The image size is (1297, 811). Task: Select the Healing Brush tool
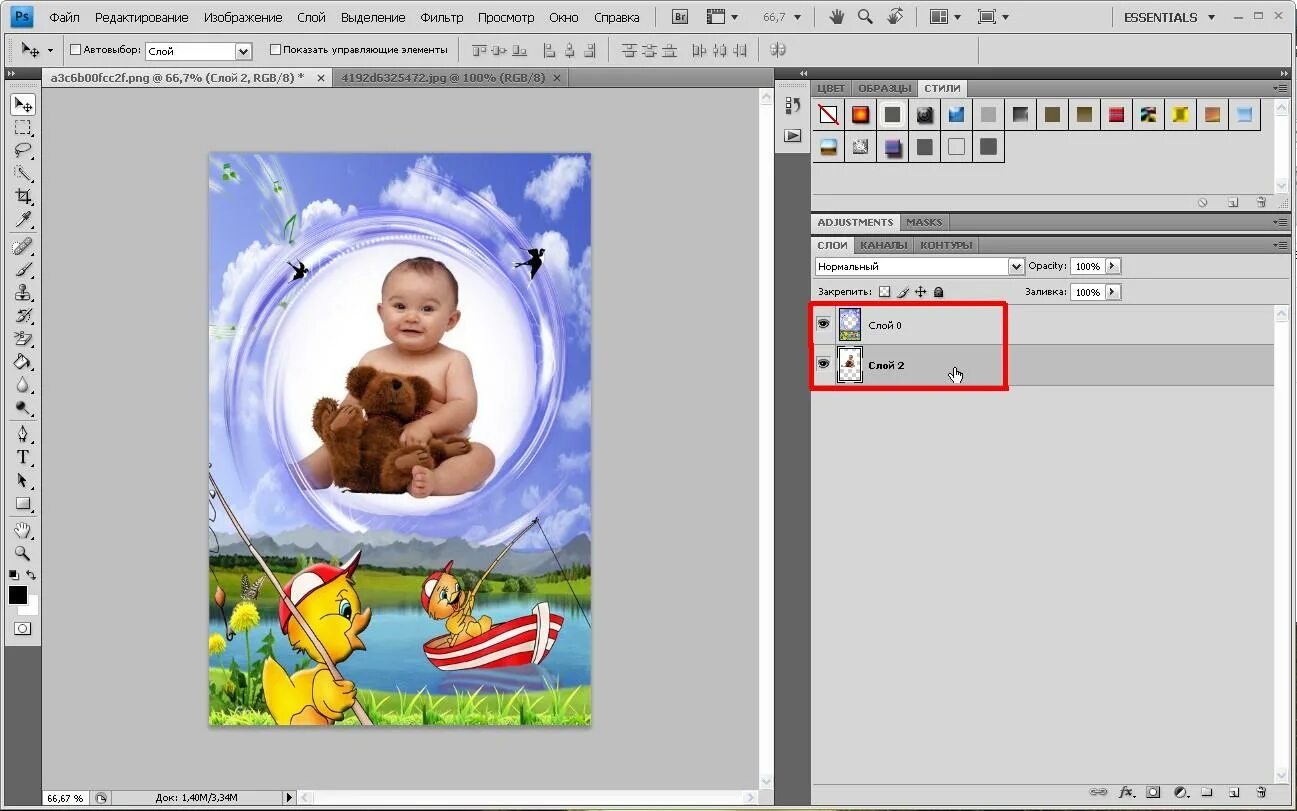click(x=22, y=246)
